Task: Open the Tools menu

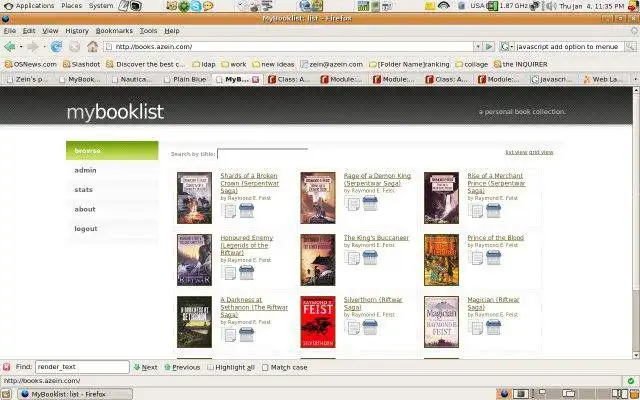Action: 148,31
